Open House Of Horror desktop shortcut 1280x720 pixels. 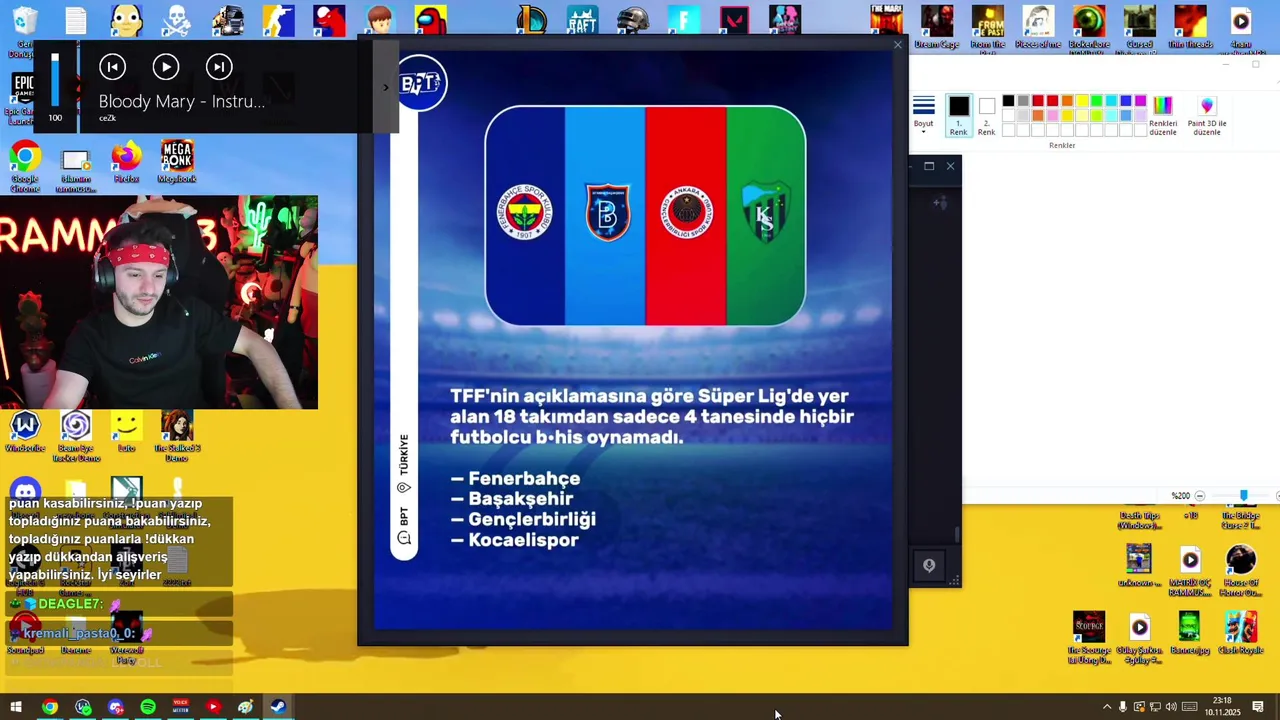pos(1241,571)
